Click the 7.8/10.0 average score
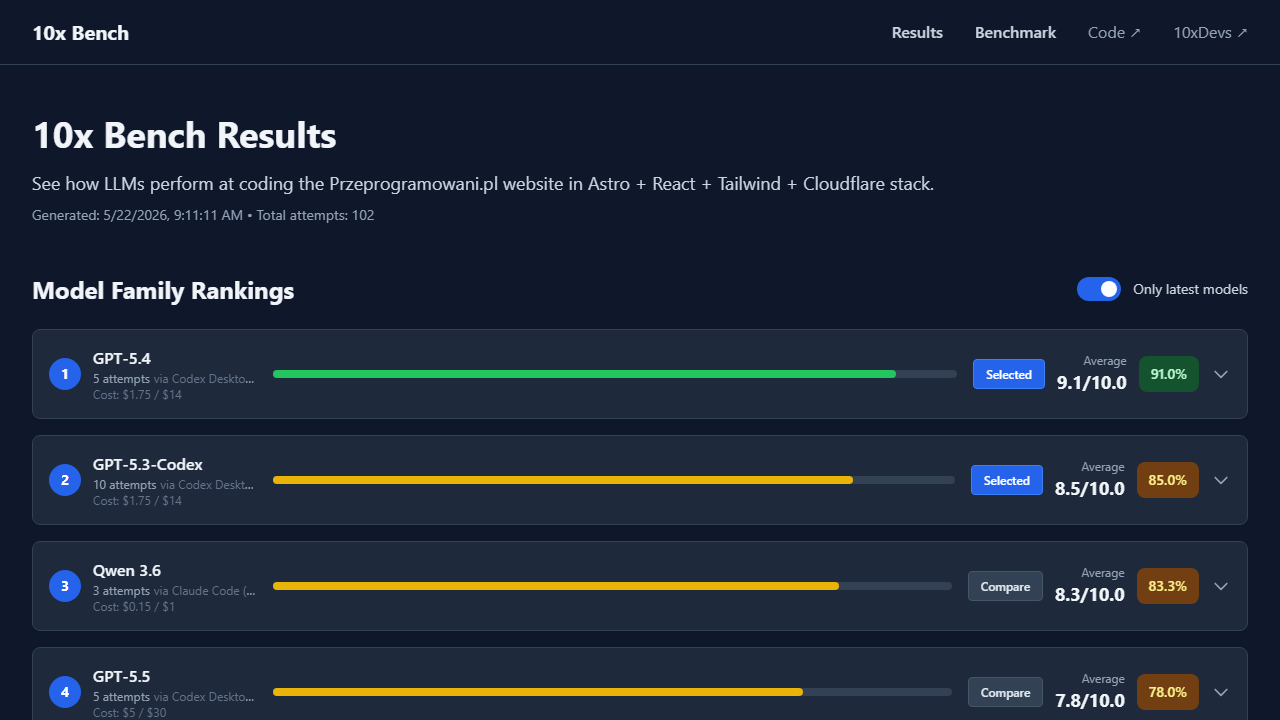The image size is (1280, 720). point(1090,700)
